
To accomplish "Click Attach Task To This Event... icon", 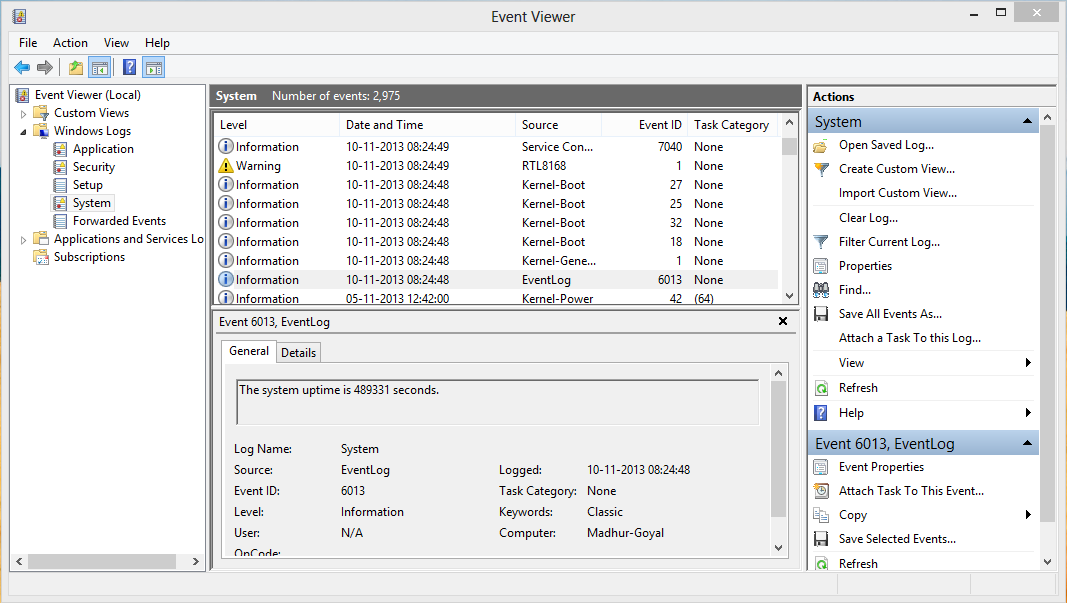I will tap(821, 491).
